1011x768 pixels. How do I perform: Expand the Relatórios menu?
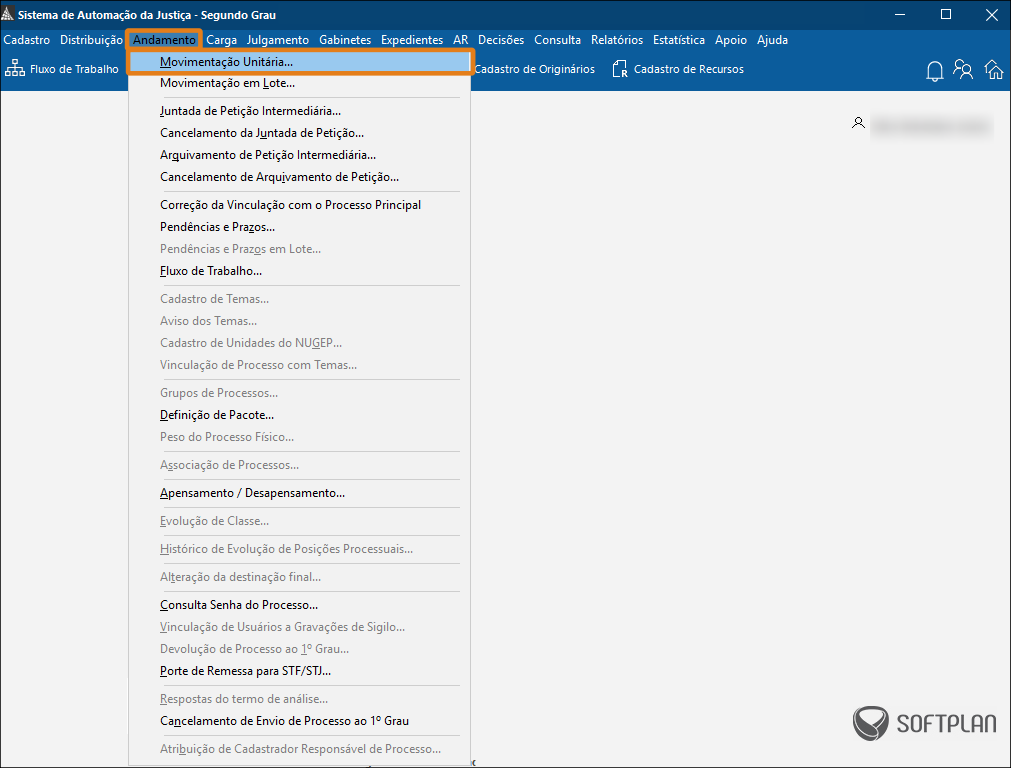pyautogui.click(x=617, y=40)
